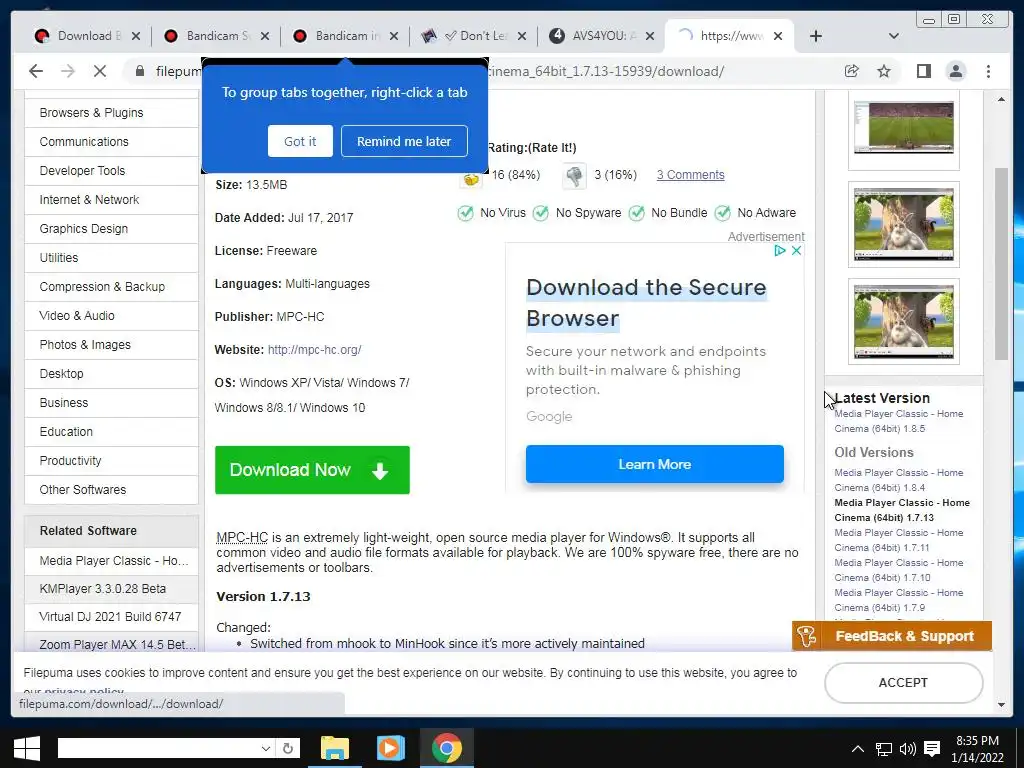Screen dimensions: 1024x768
Task: Click the network tray icon
Action: (x=884, y=749)
